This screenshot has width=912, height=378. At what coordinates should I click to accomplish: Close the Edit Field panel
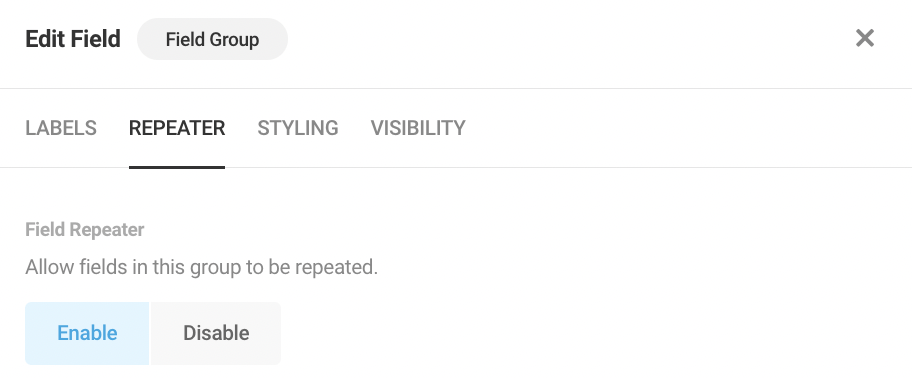pos(865,38)
